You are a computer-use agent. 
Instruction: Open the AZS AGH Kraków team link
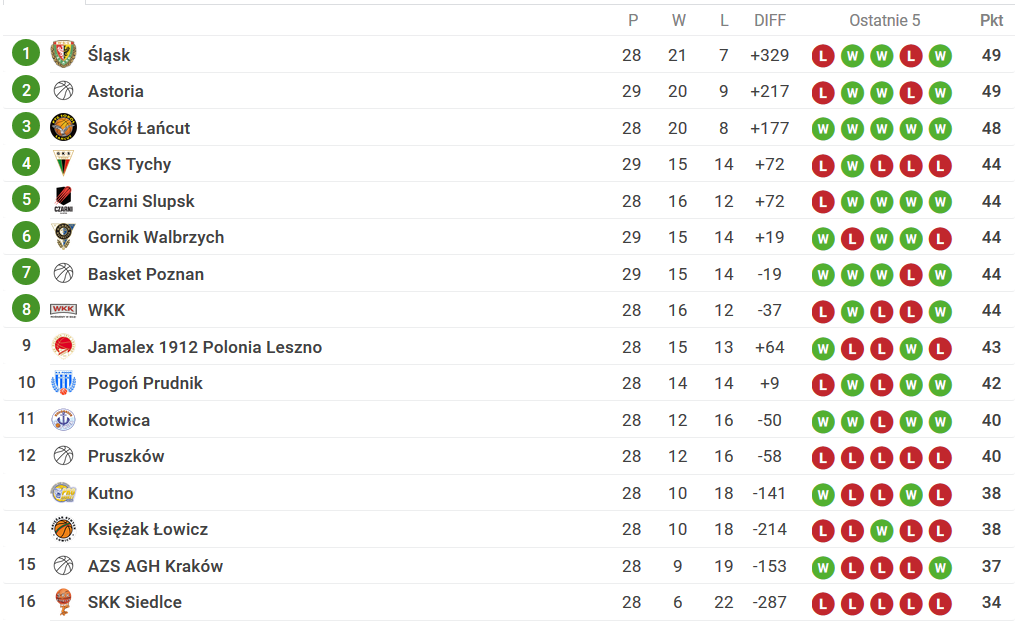155,566
